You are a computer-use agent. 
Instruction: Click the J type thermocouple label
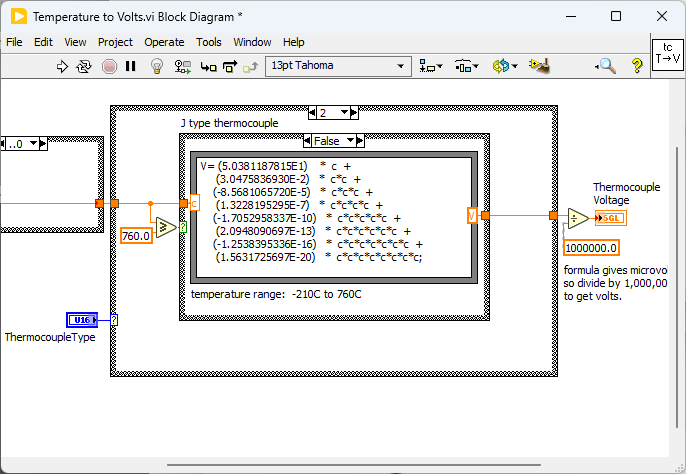tap(230, 123)
